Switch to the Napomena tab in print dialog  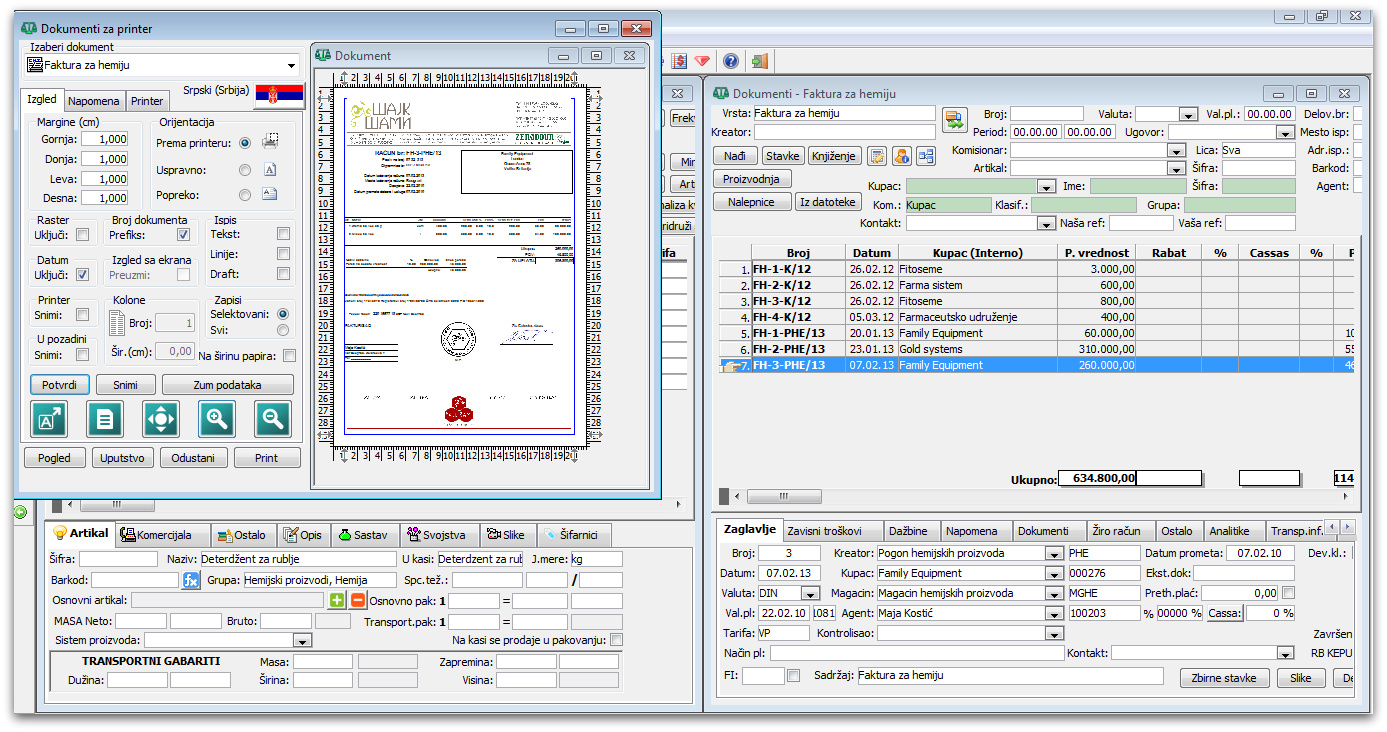pyautogui.click(x=94, y=101)
